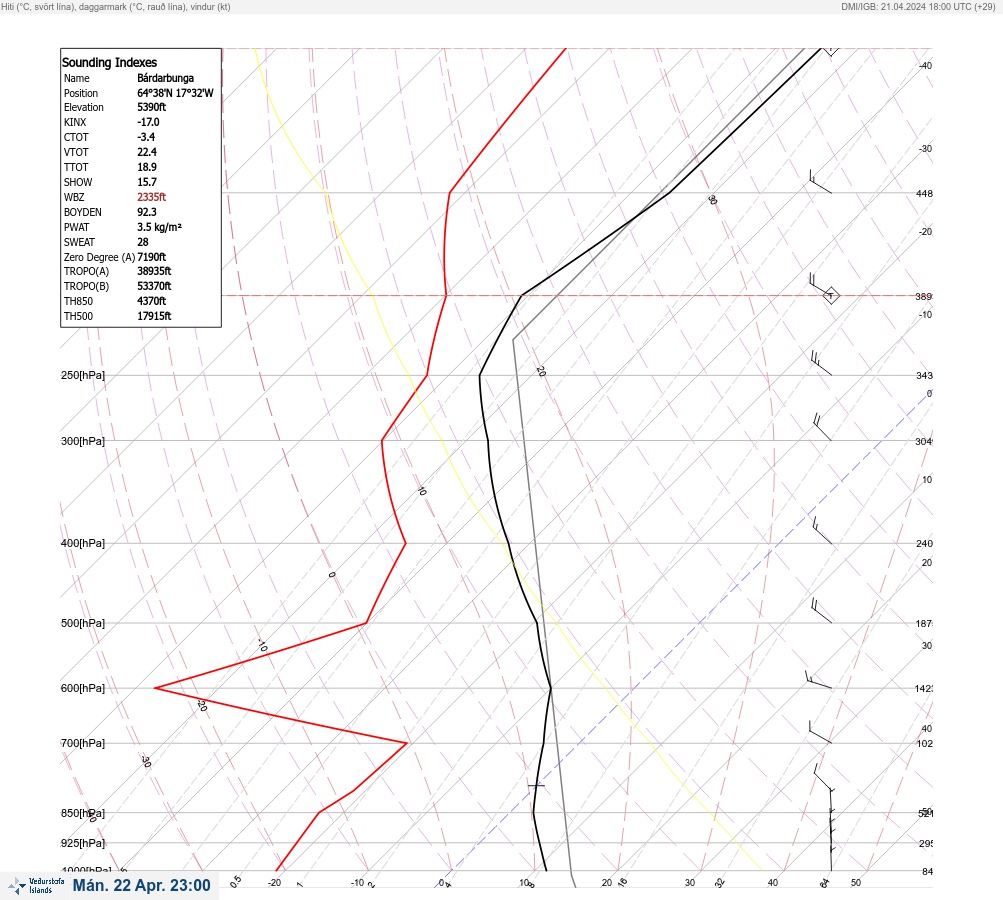Click the CTOT value '-3.4'
The width and height of the screenshot is (1003, 900).
(x=146, y=137)
